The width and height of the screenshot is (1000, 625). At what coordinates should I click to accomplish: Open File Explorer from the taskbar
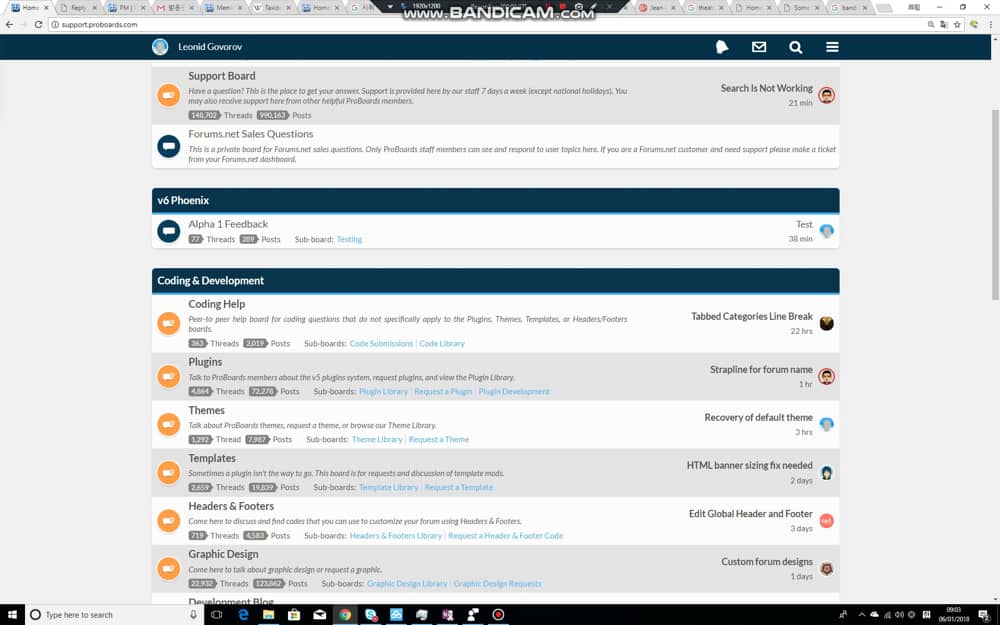[x=268, y=615]
